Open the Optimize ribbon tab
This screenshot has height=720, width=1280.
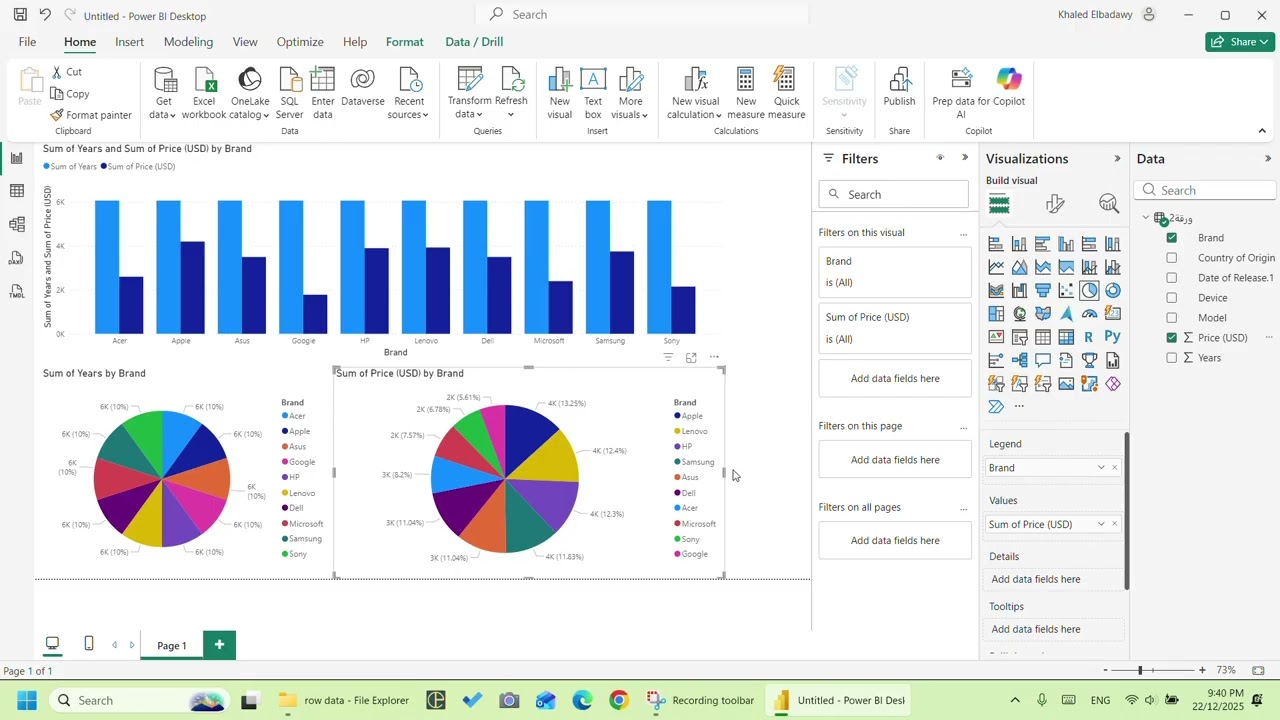(x=300, y=42)
